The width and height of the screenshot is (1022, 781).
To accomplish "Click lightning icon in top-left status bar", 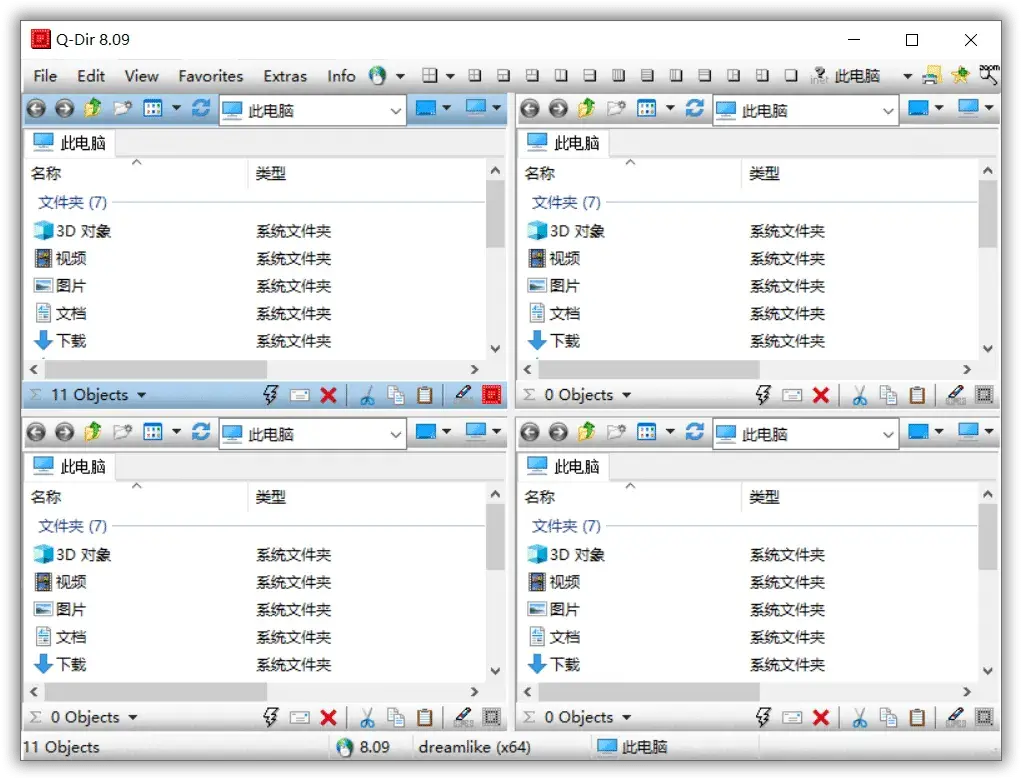I will (x=270, y=395).
